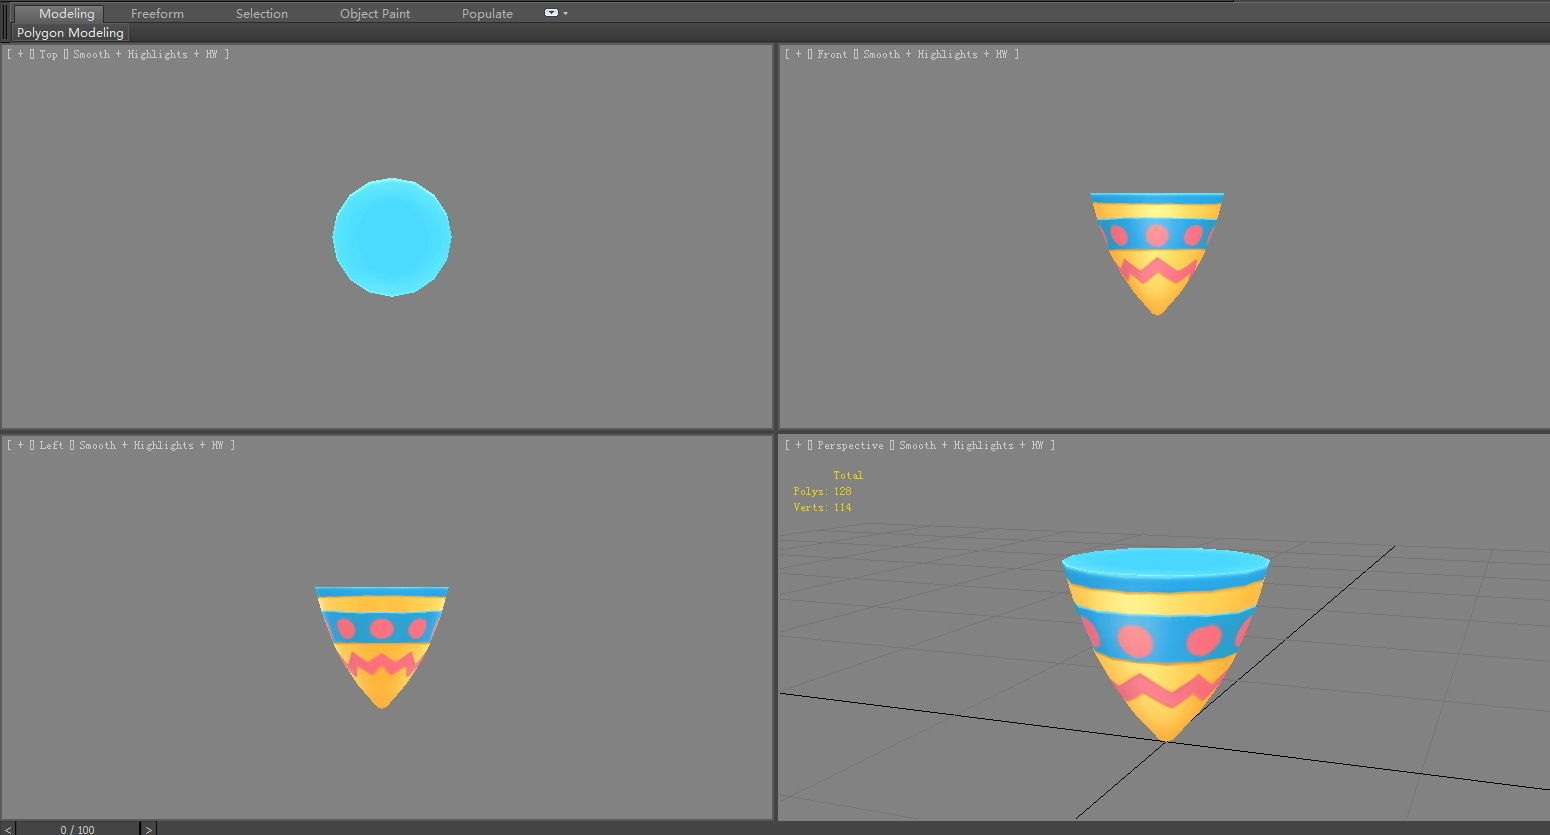Click the time slider showing 0 / 100
This screenshot has width=1550, height=835.
point(75,829)
